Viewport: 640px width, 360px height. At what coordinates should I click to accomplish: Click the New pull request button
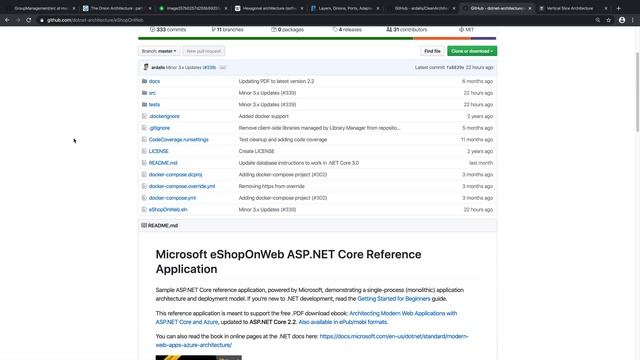point(203,51)
